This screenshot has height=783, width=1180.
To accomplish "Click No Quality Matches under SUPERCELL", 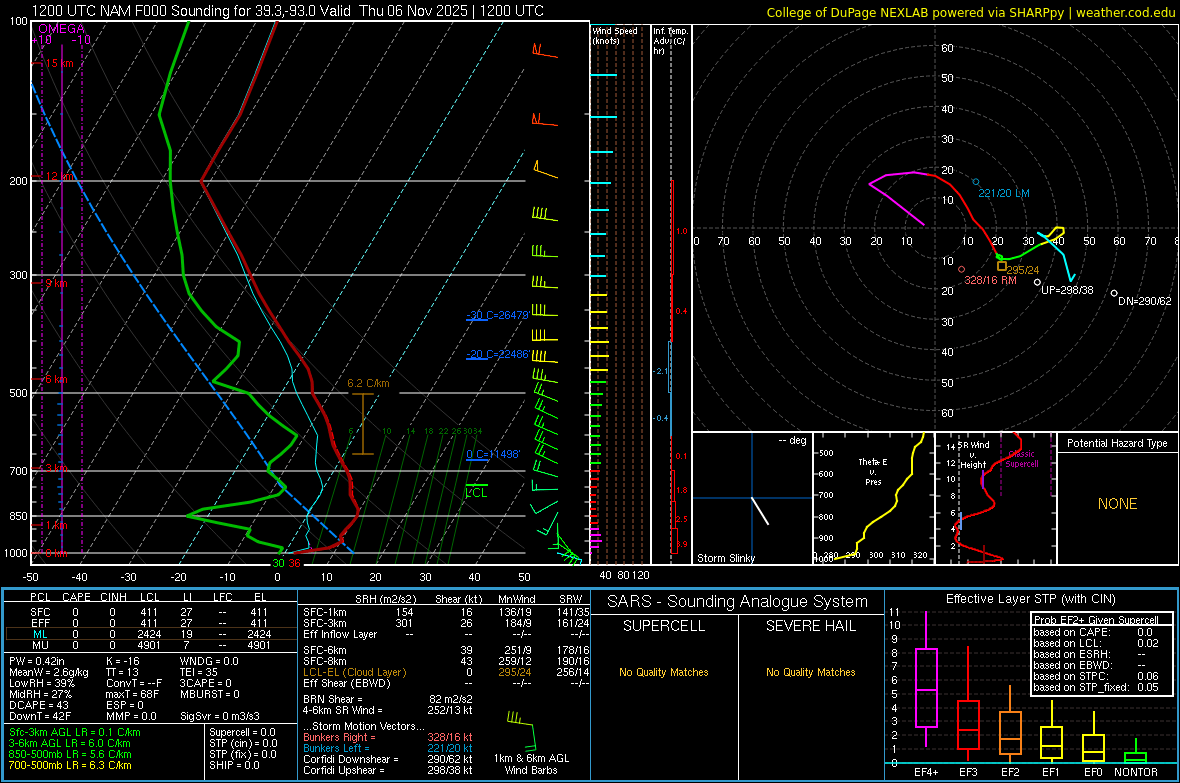I will pos(664,672).
